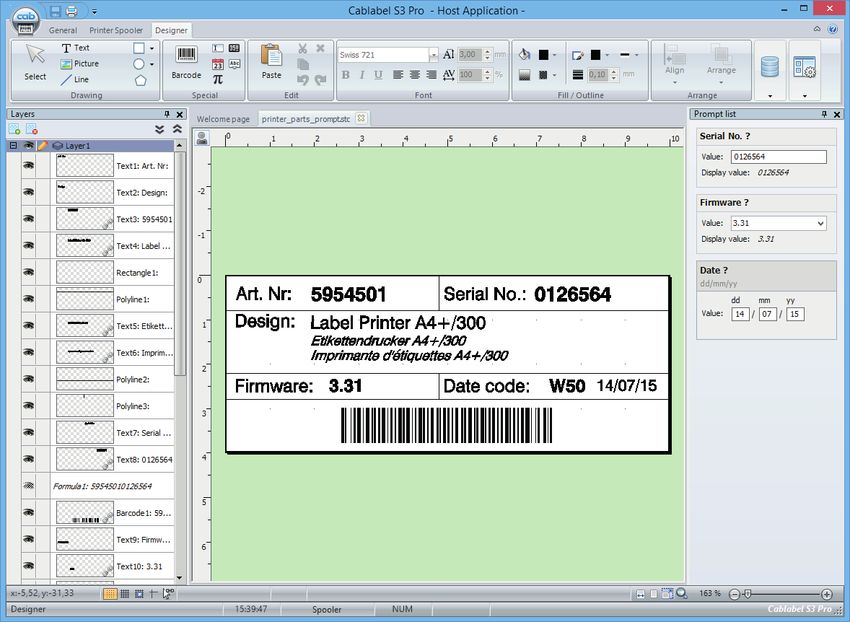Toggle visibility of Text10: 3.31
This screenshot has height=622, width=850.
pyautogui.click(x=28, y=566)
